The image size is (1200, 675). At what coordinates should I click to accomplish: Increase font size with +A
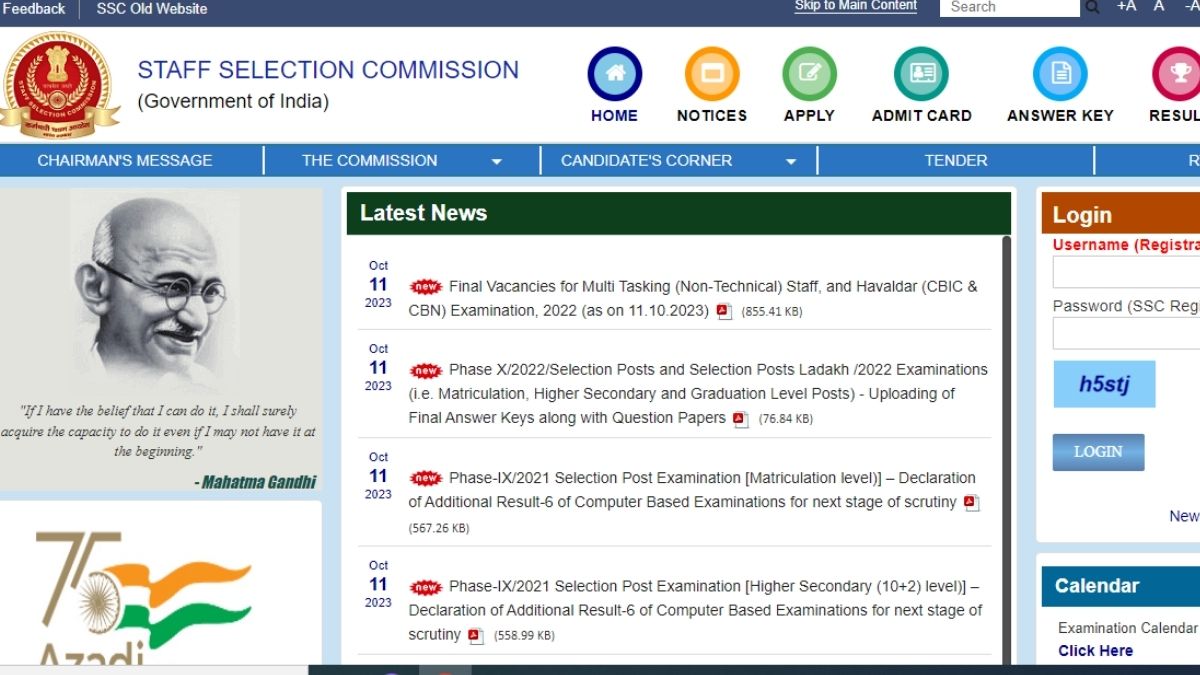[x=1126, y=7]
